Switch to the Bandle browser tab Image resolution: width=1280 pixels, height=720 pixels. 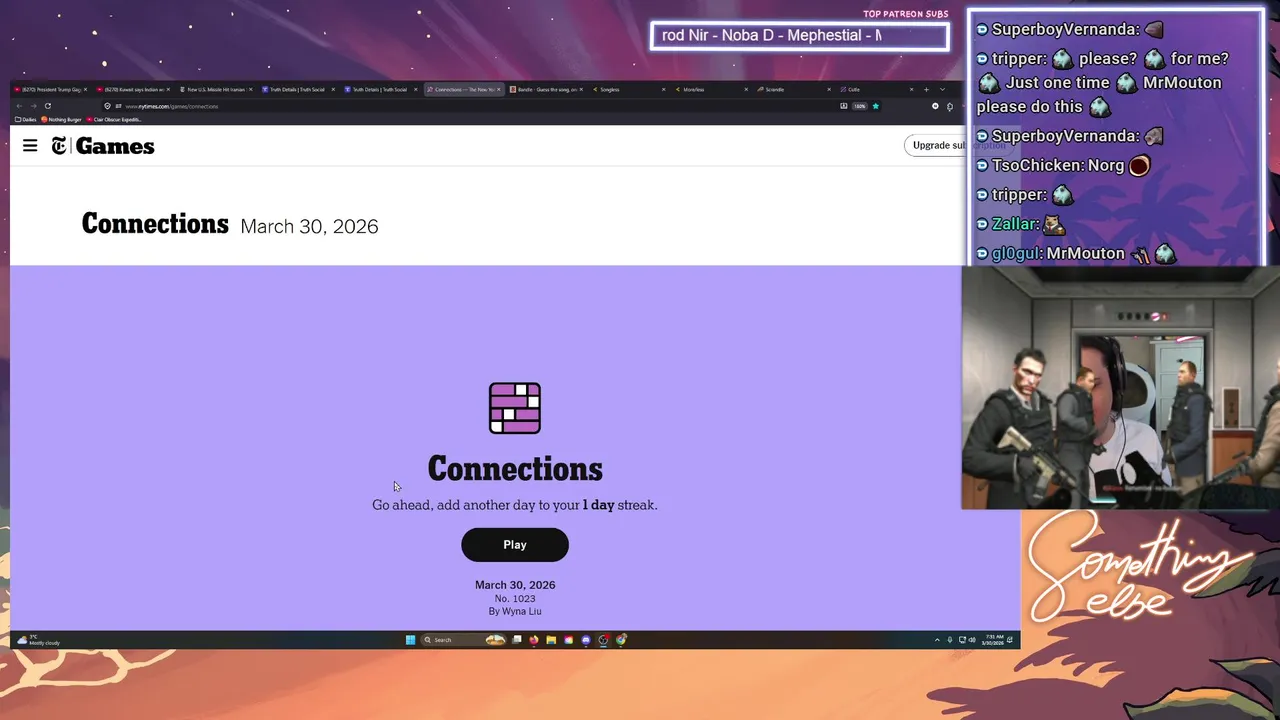tap(547, 89)
